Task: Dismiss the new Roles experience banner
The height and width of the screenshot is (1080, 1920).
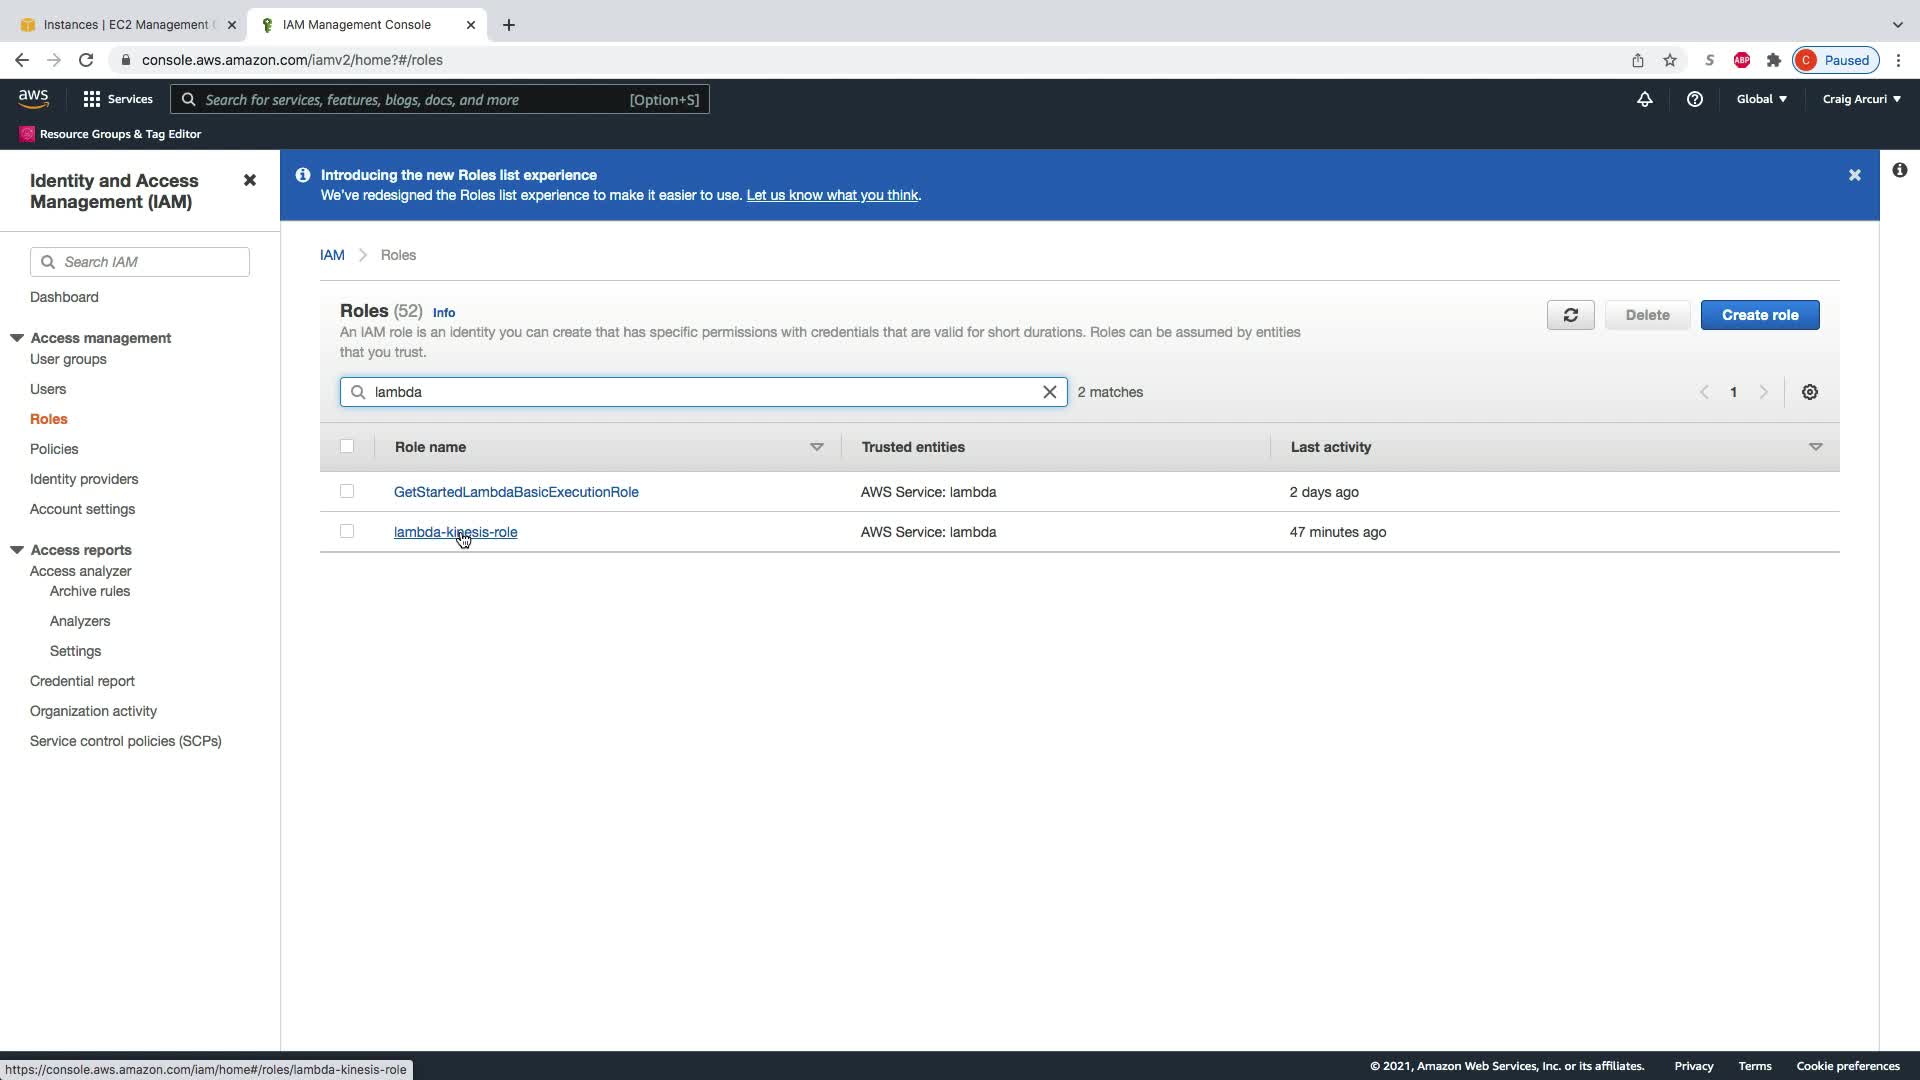Action: tap(1854, 175)
